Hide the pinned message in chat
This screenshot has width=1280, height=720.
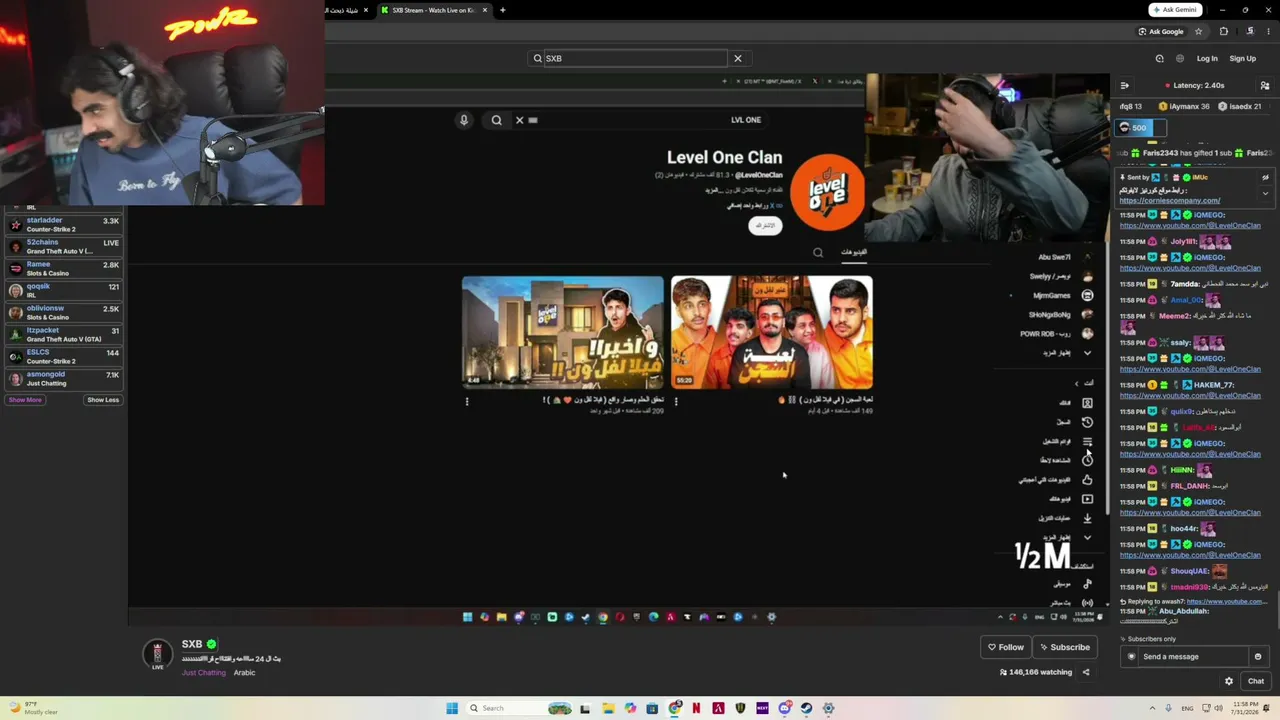[1265, 177]
